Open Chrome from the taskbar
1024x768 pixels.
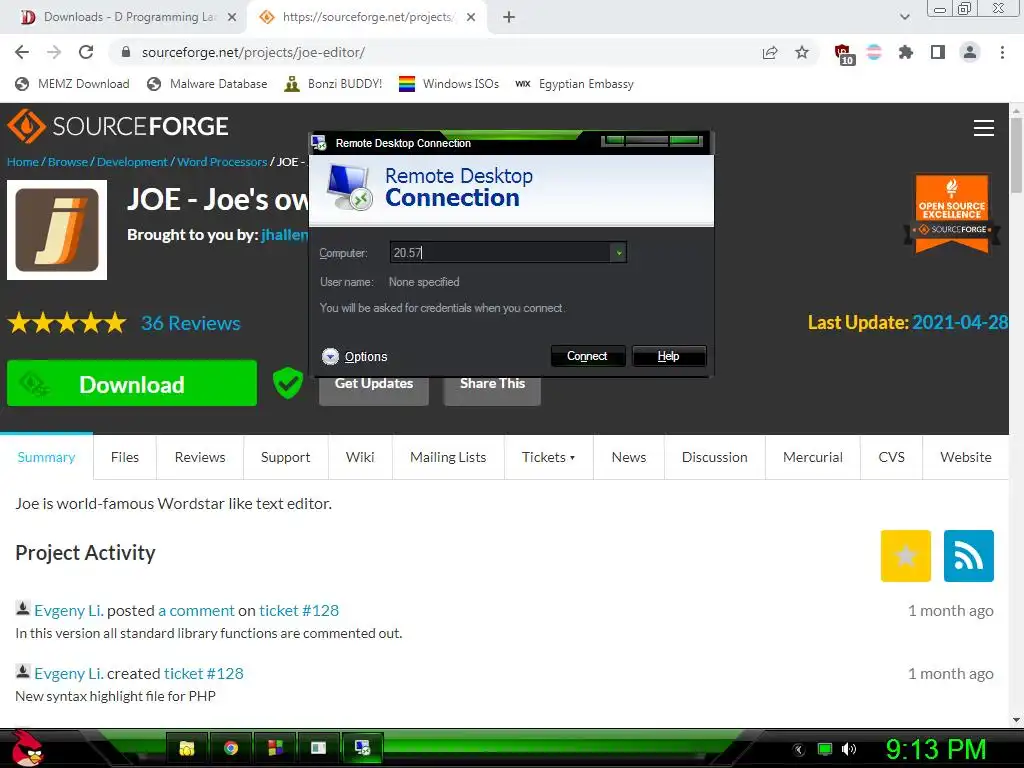point(231,748)
